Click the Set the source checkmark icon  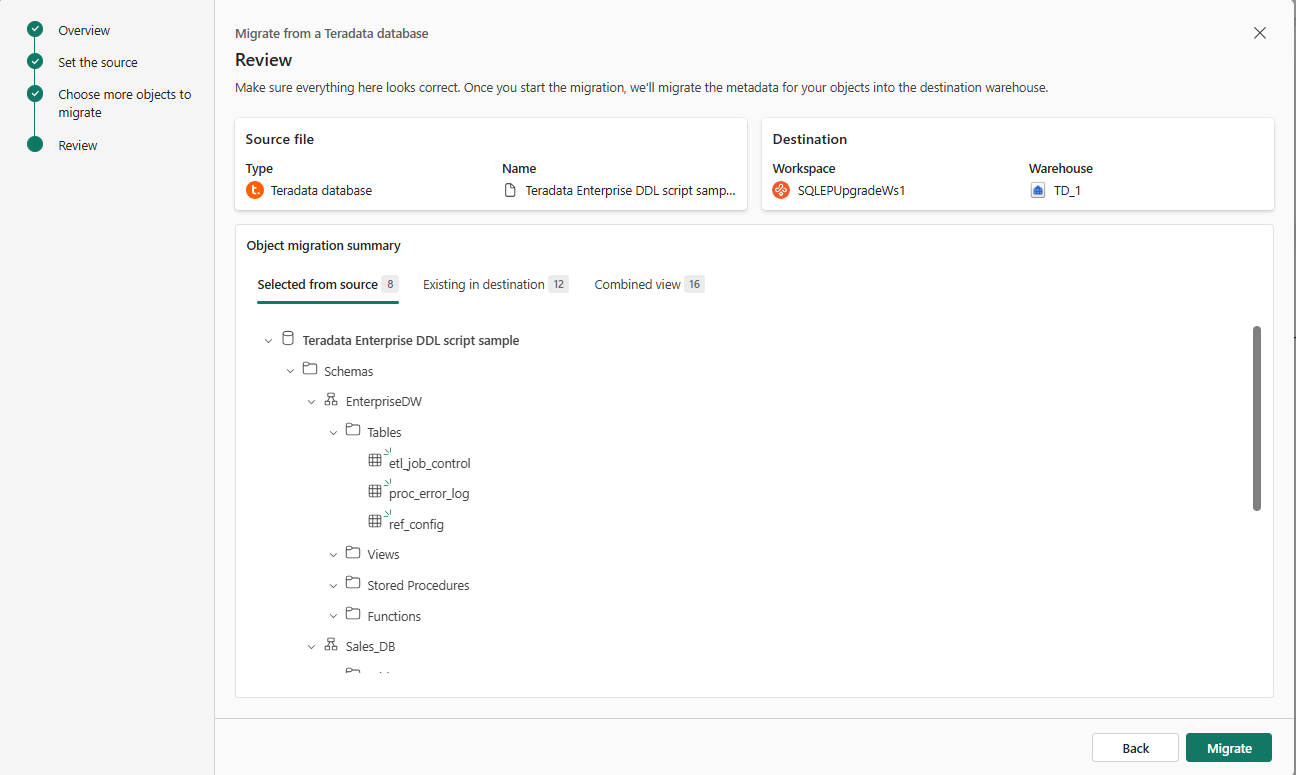point(35,62)
